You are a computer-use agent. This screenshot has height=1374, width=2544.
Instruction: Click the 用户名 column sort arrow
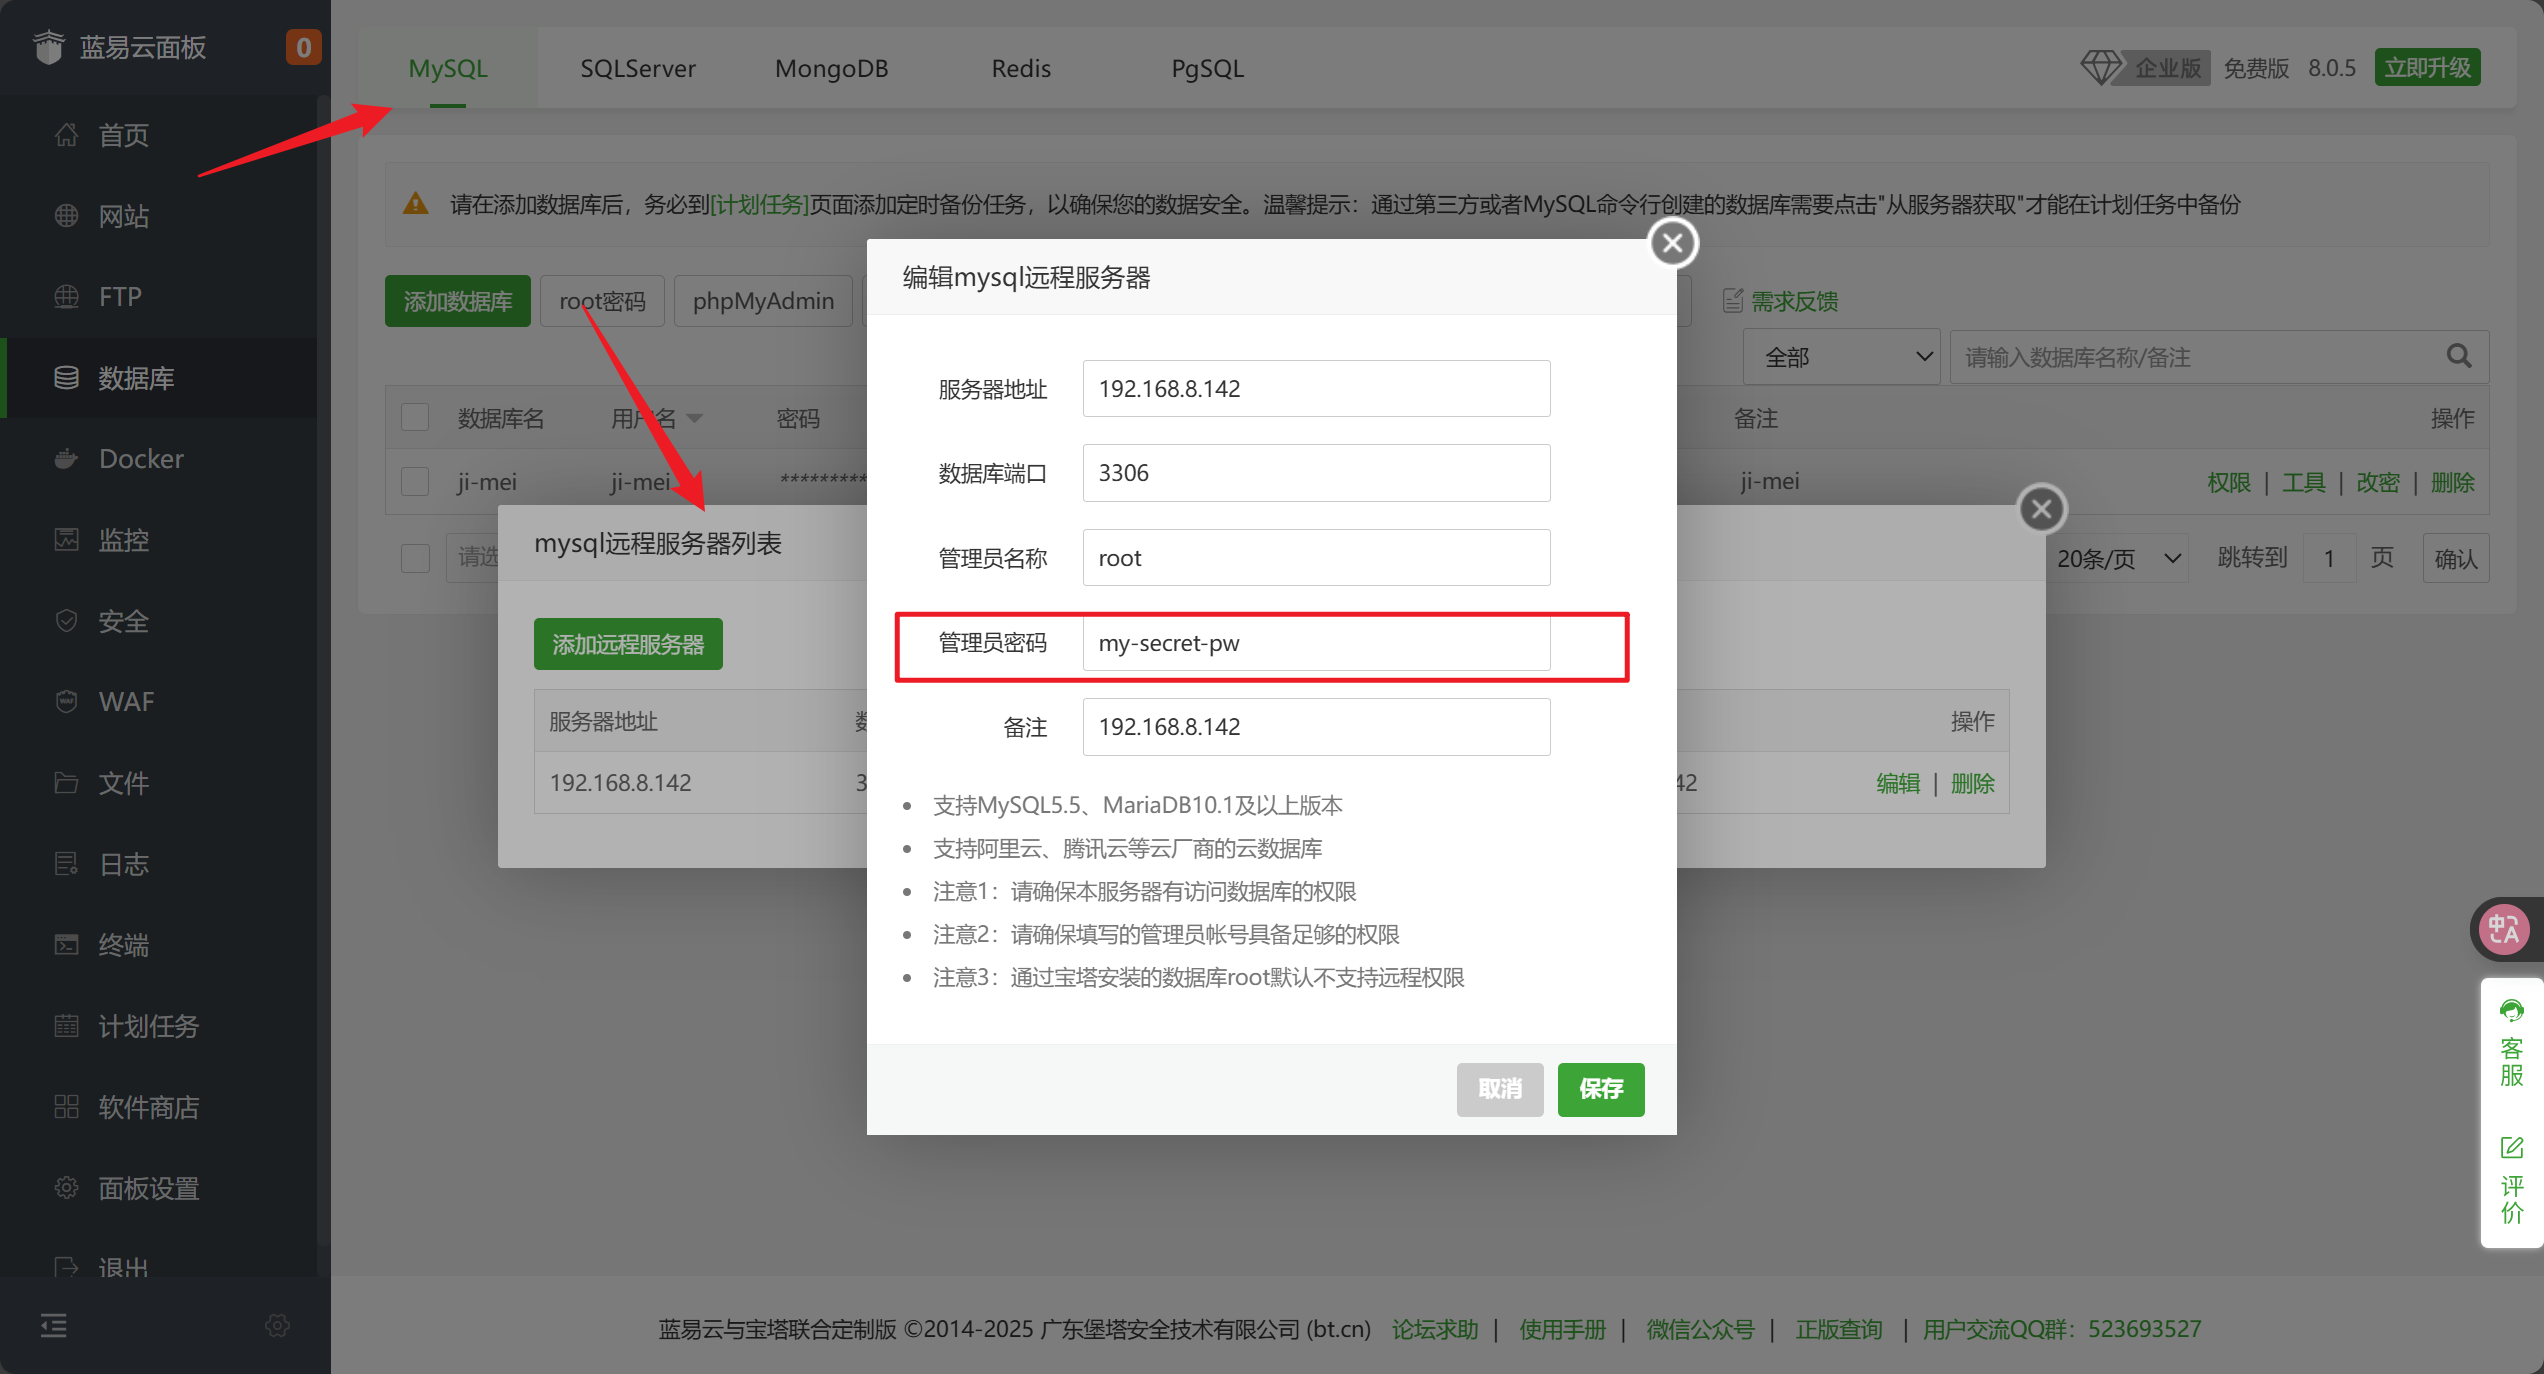(695, 418)
